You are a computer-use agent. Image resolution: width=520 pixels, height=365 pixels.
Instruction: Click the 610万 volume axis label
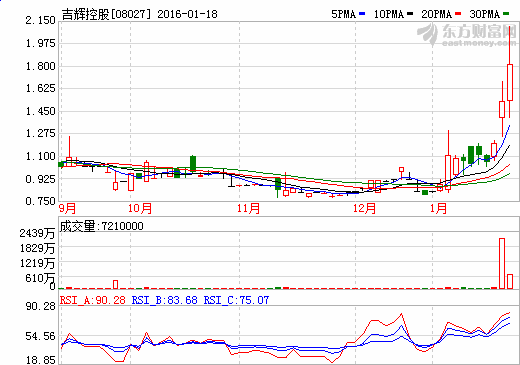pyautogui.click(x=40, y=278)
